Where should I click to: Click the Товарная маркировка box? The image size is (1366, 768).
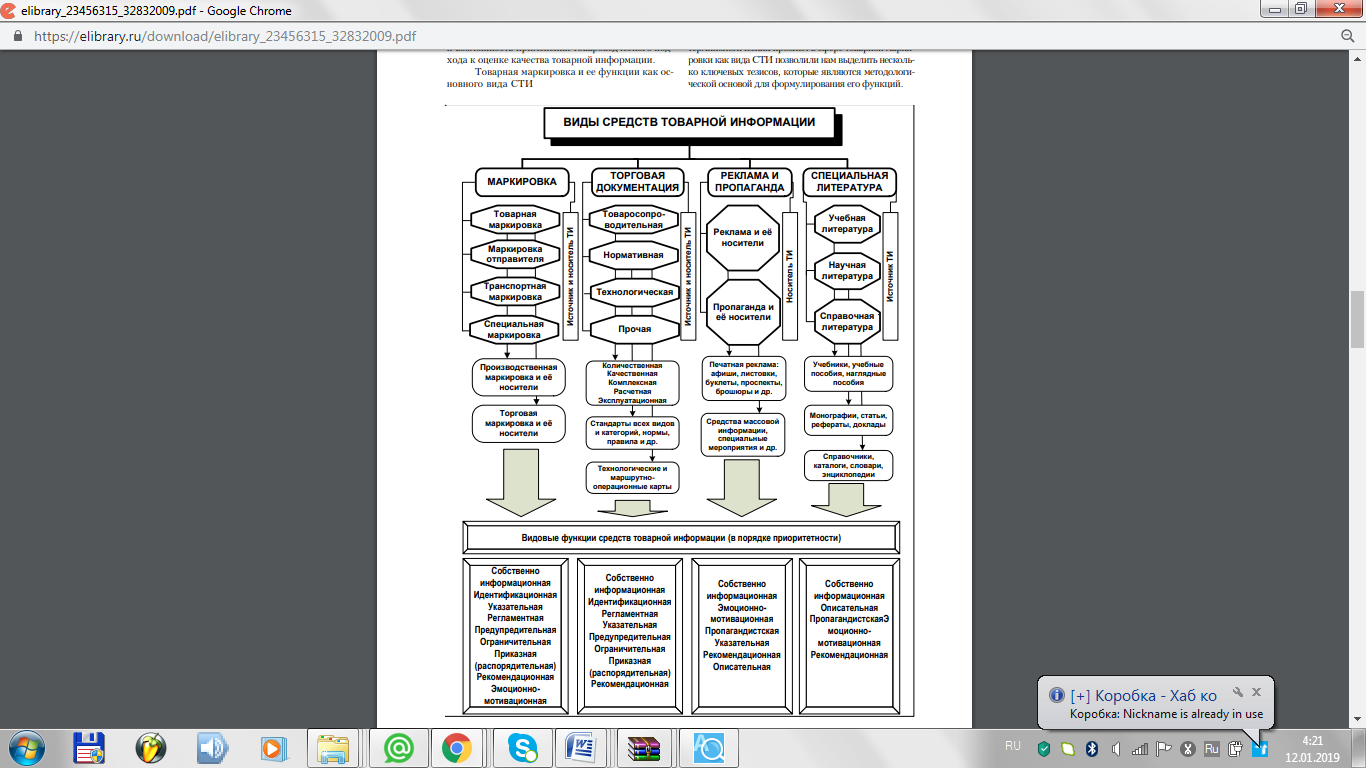click(513, 220)
